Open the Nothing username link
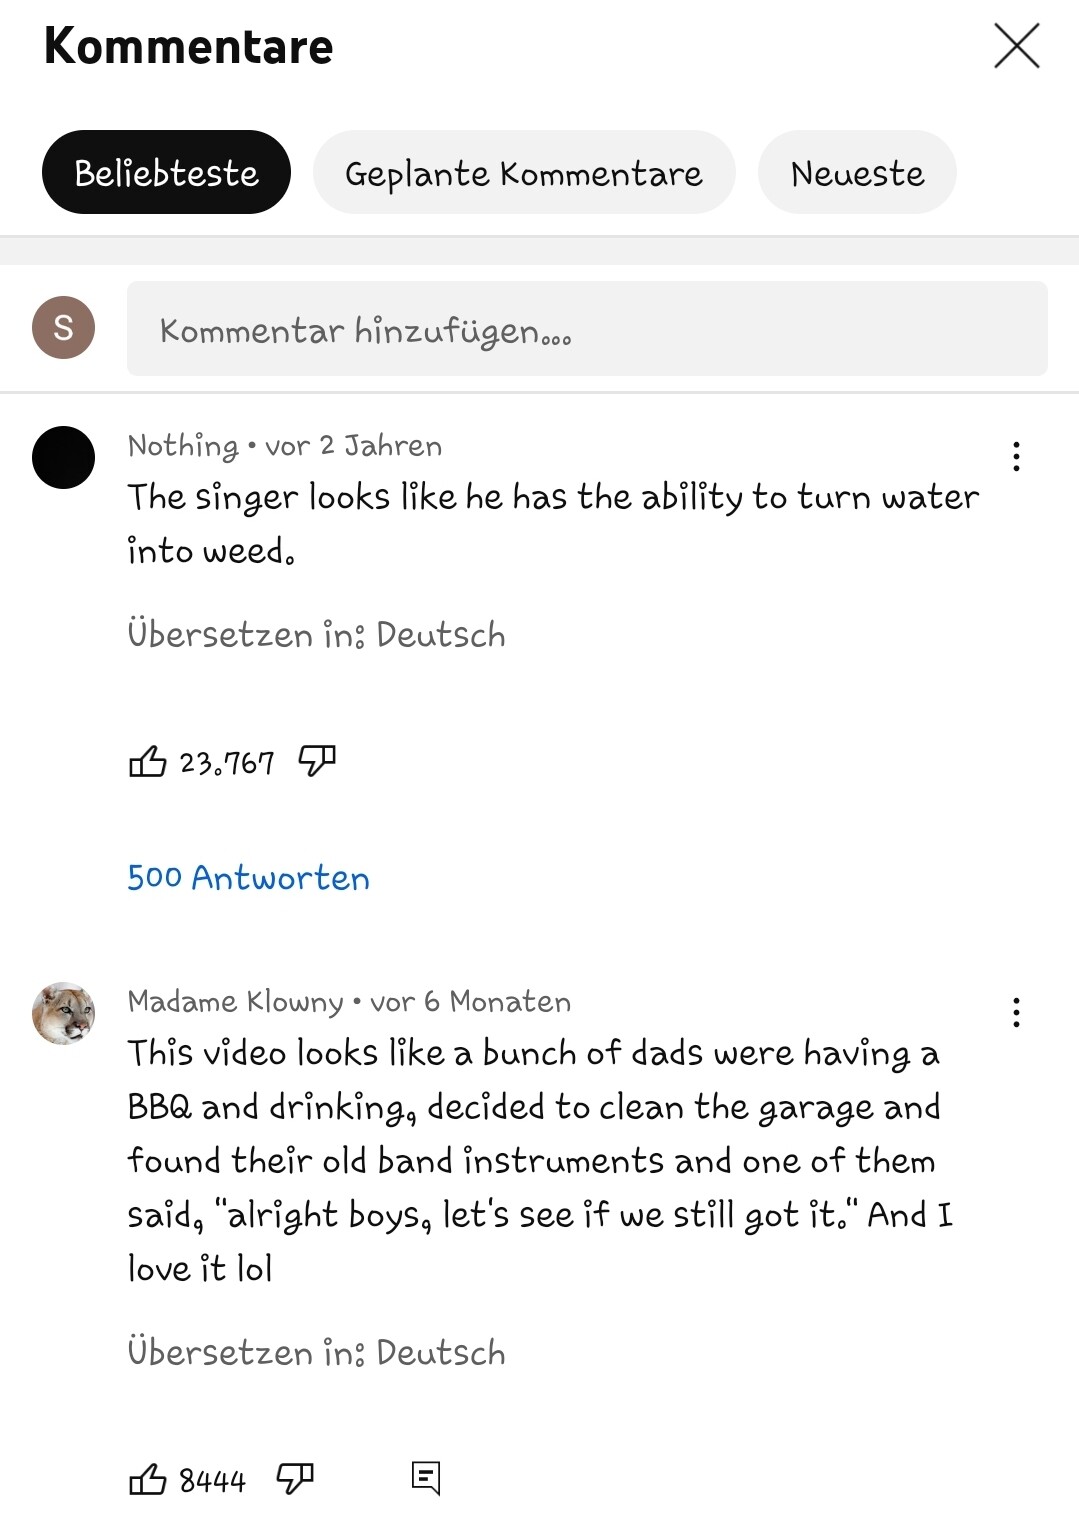The image size is (1079, 1516). coord(183,446)
